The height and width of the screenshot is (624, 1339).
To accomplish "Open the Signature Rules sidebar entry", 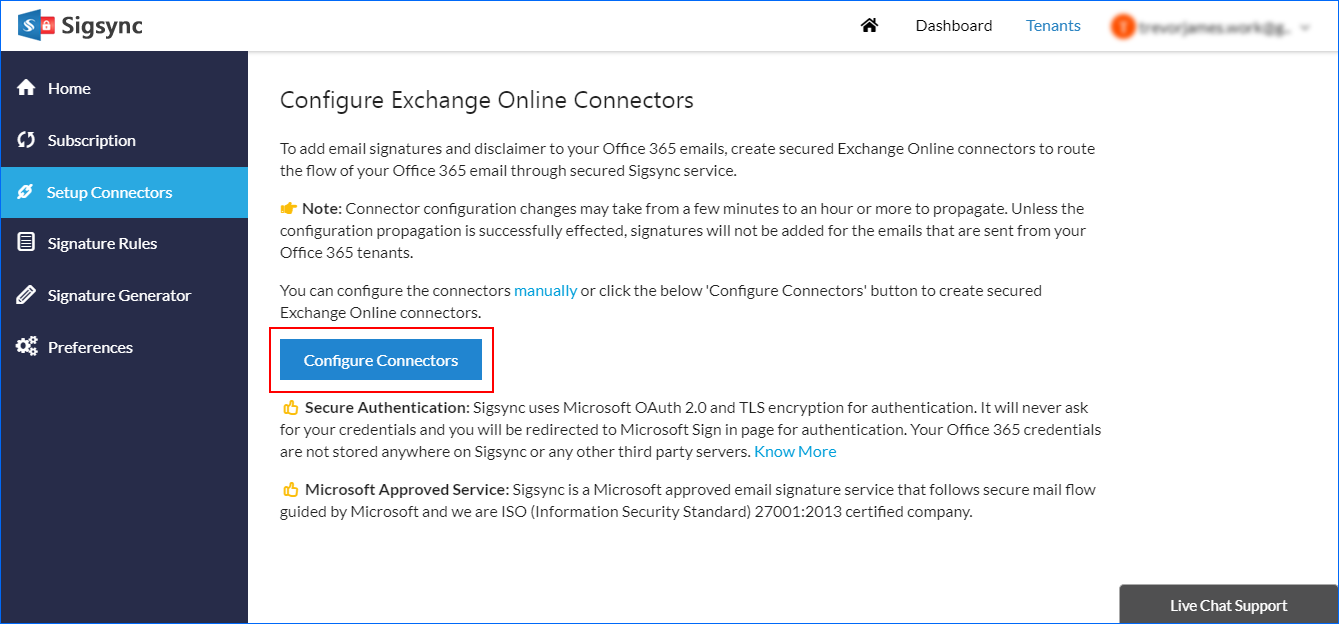I will click(102, 243).
